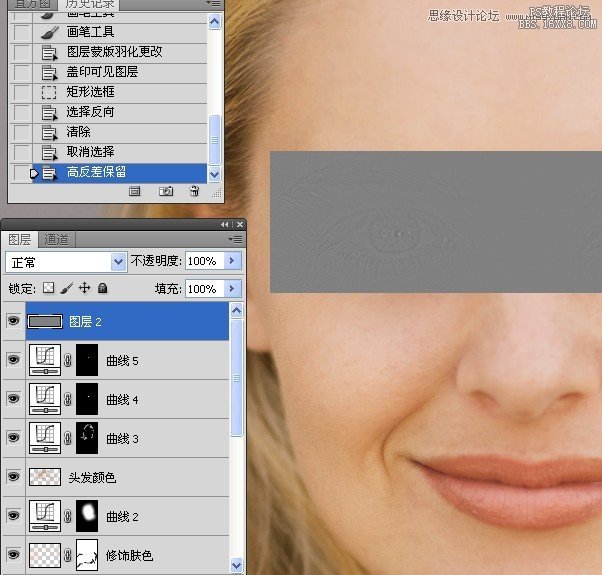Open the layers panel flyout menu

tap(235, 240)
